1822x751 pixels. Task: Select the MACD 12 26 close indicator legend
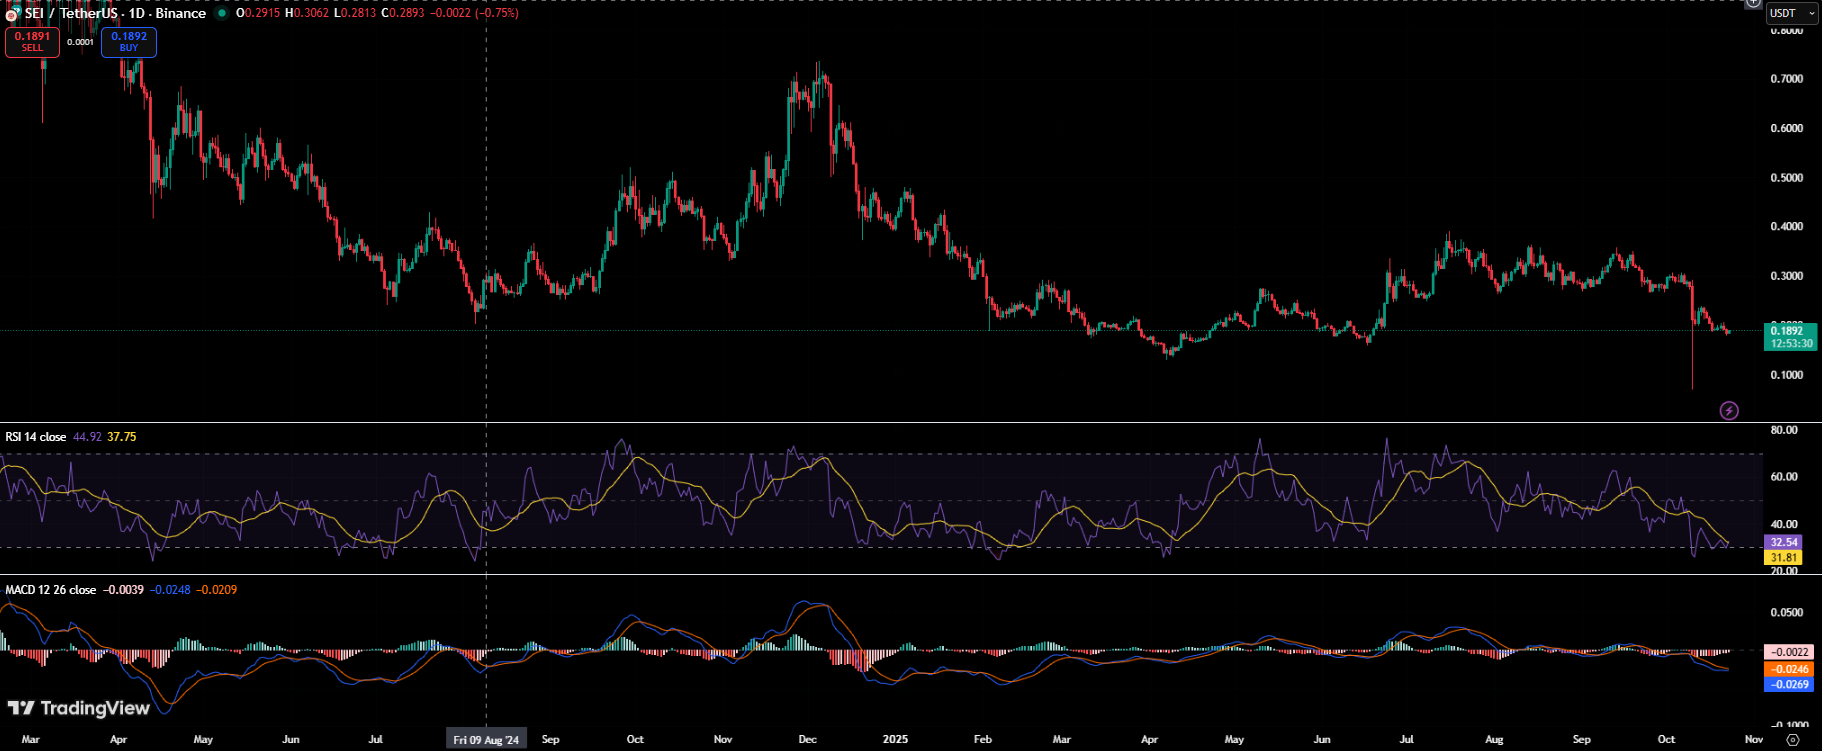point(51,590)
